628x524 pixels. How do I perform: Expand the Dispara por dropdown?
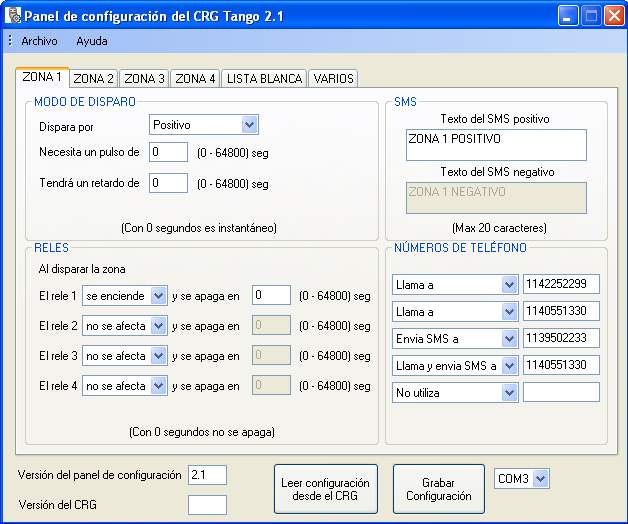point(204,125)
